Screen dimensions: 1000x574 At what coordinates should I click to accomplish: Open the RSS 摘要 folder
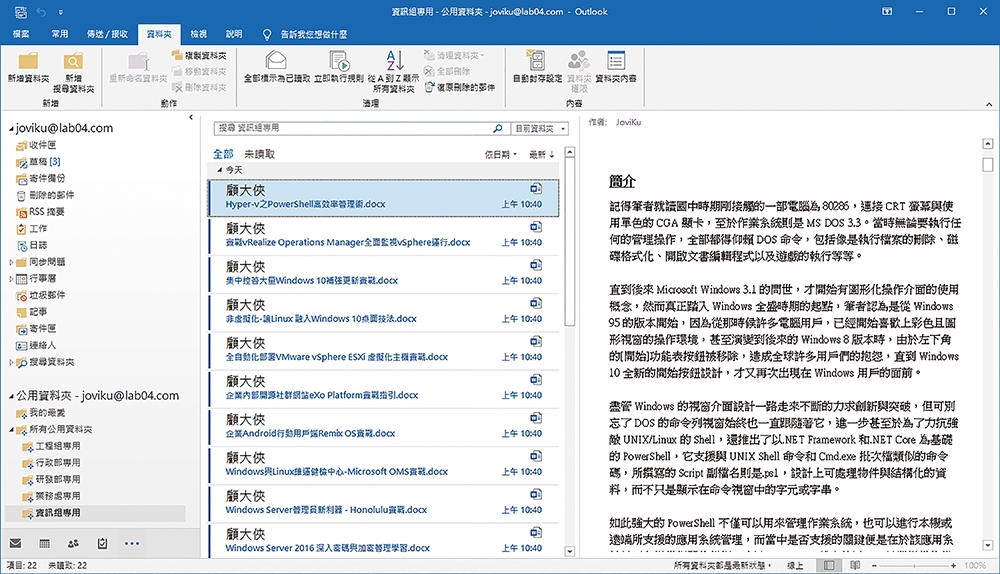click(40, 212)
